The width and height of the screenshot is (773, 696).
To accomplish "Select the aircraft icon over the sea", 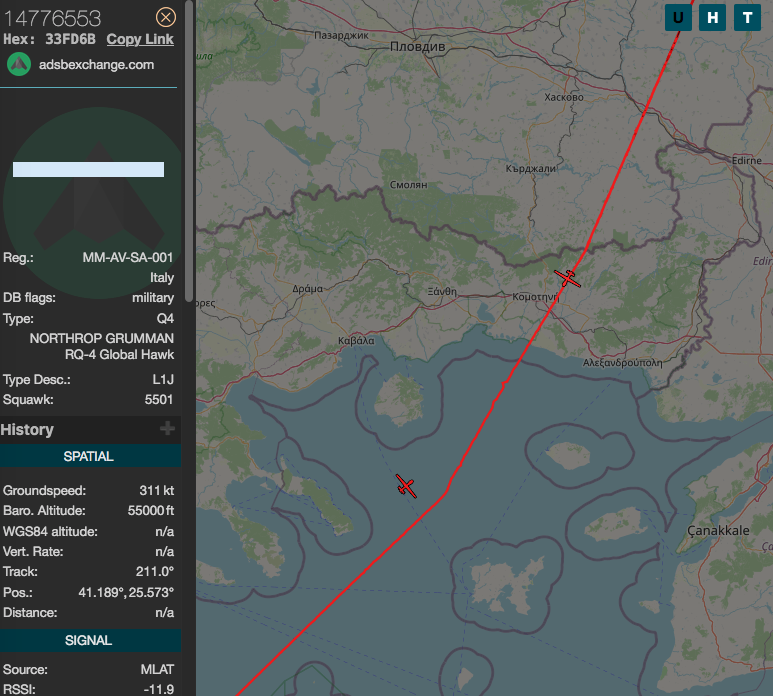I will coord(406,486).
